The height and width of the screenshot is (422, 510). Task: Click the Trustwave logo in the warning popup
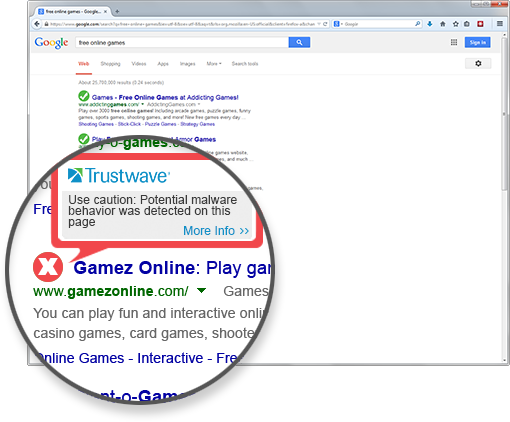click(x=119, y=176)
